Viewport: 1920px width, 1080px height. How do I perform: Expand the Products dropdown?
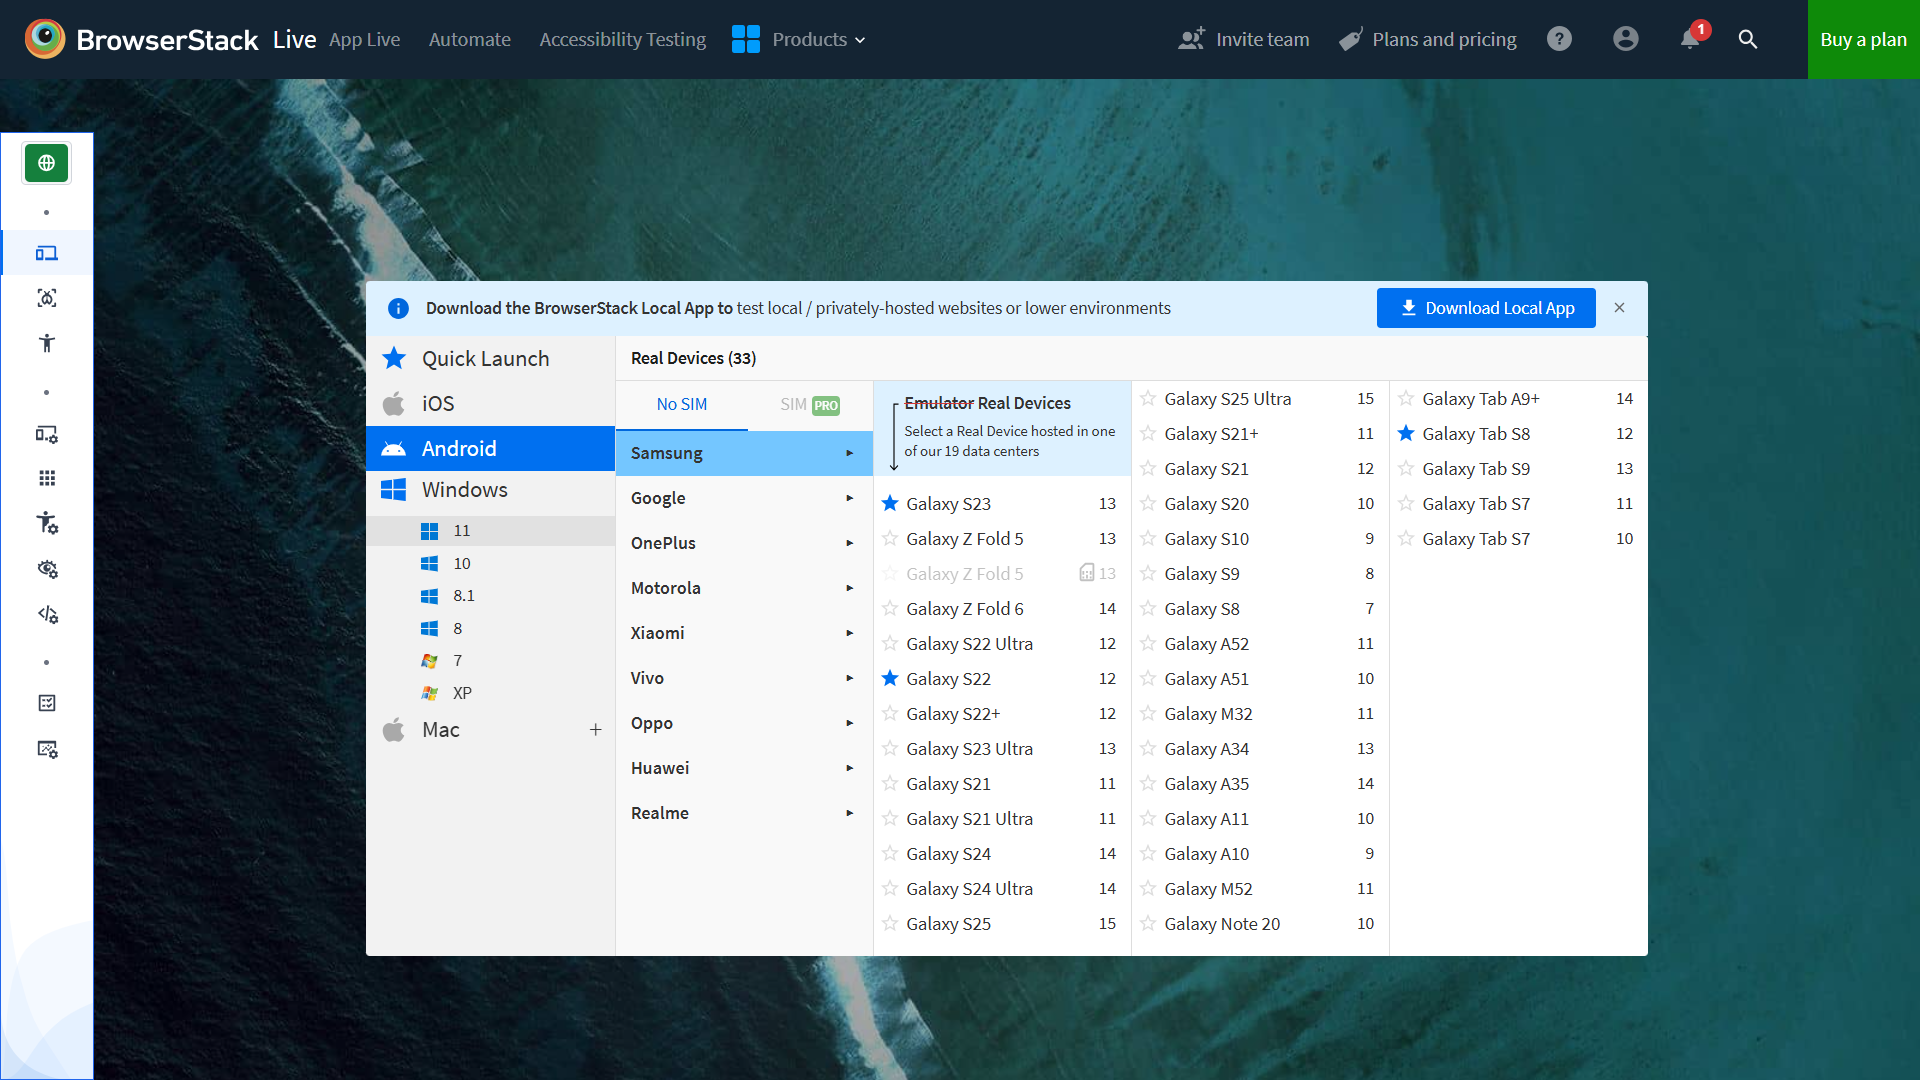click(818, 39)
